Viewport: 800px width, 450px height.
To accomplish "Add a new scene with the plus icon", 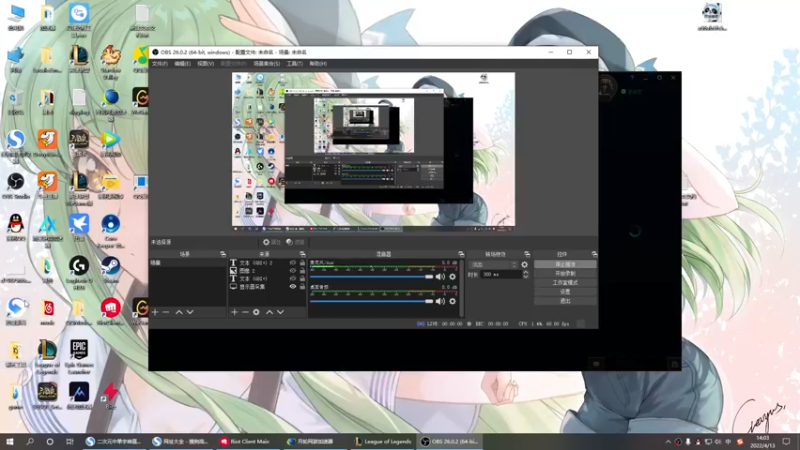I will (x=155, y=312).
